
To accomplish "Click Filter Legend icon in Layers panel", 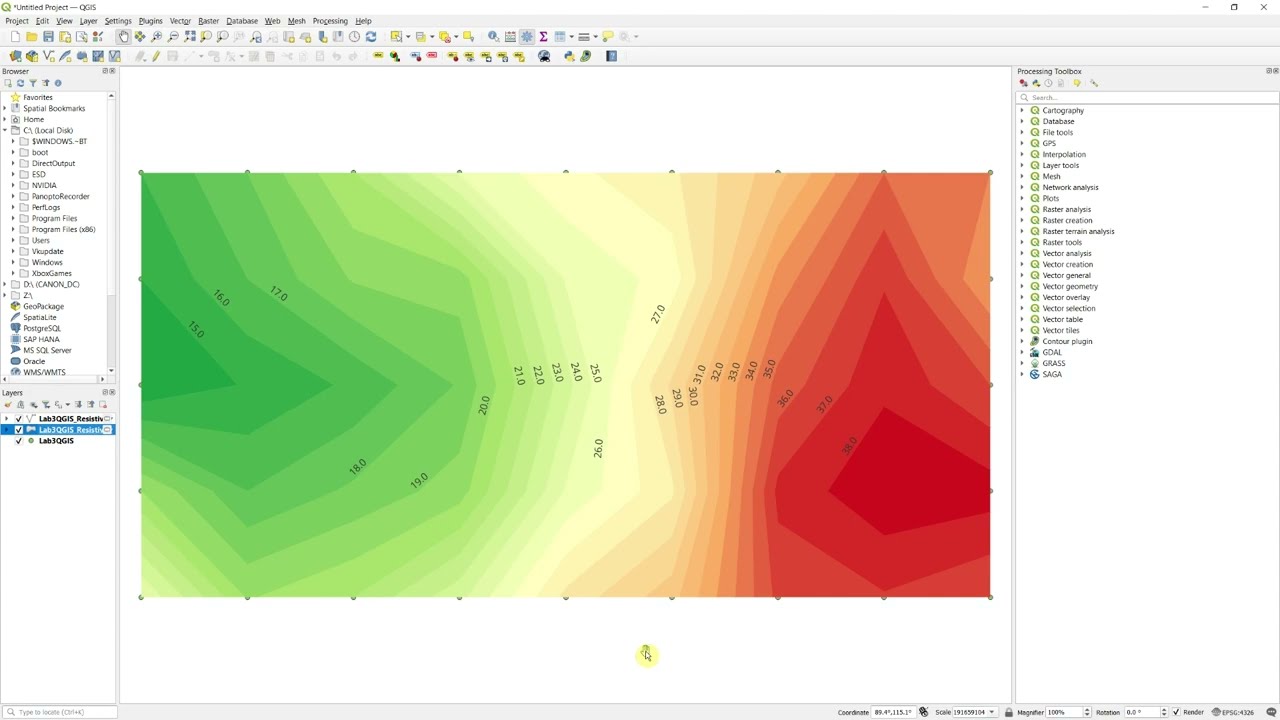I will [45, 404].
